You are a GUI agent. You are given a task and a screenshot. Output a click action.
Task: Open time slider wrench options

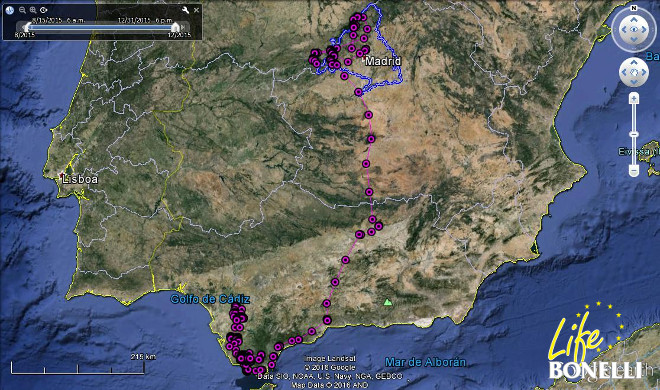pyautogui.click(x=185, y=10)
